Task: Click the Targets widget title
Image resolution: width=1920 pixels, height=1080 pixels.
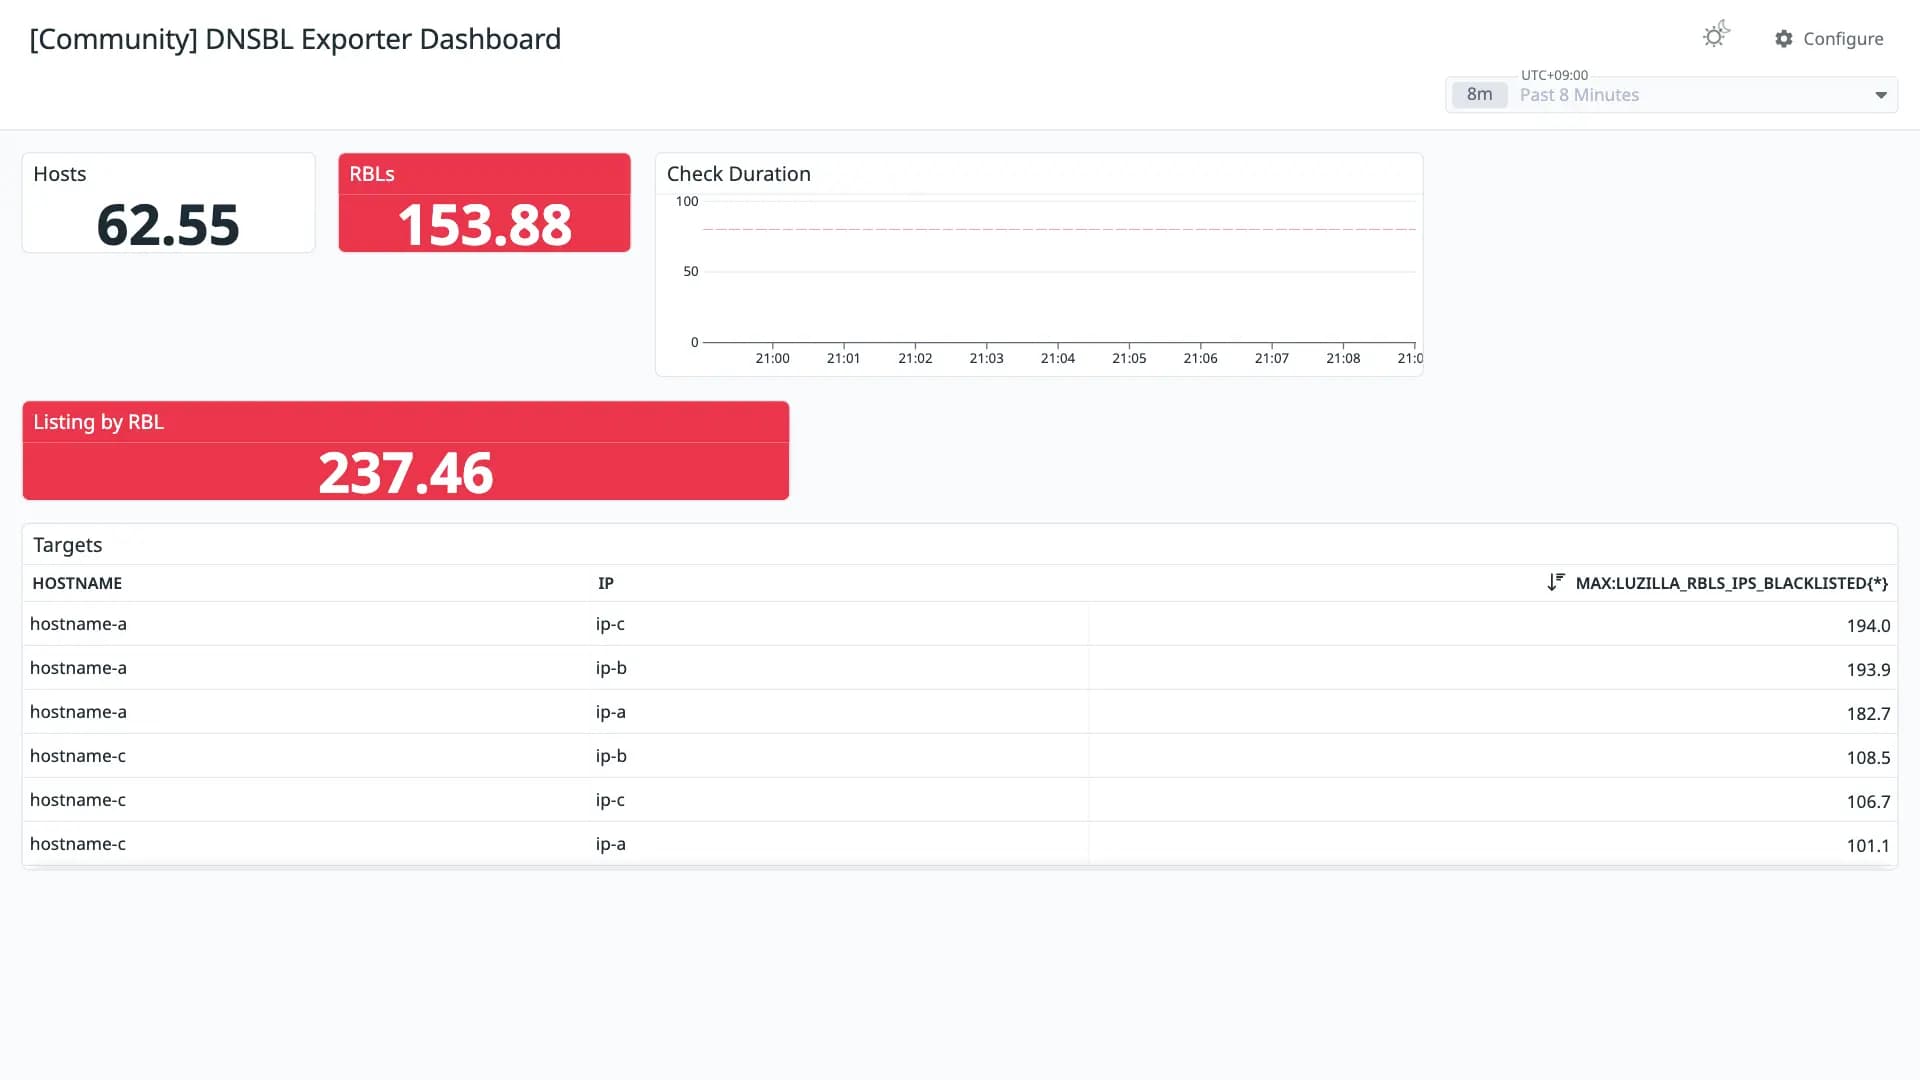Action: coord(67,545)
